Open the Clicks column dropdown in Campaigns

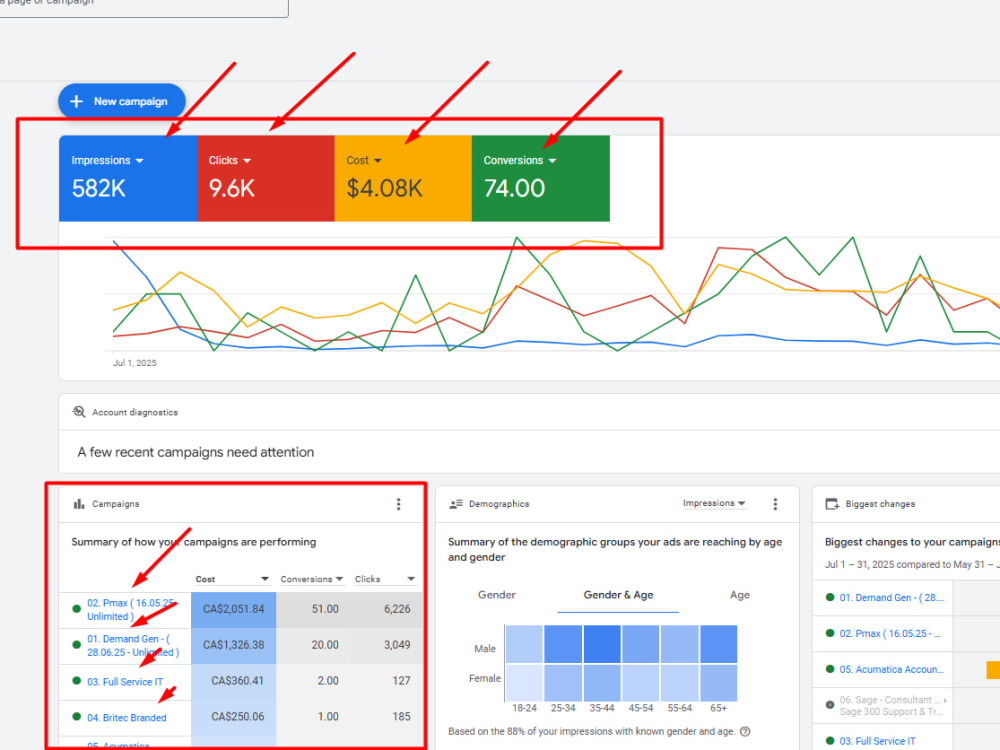click(x=385, y=579)
